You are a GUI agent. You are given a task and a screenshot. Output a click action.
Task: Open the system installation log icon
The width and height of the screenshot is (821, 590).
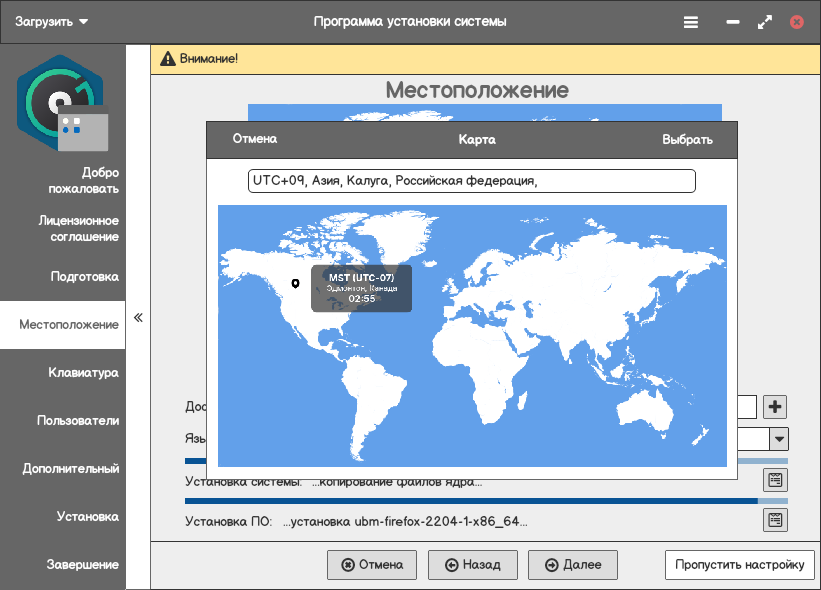776,480
